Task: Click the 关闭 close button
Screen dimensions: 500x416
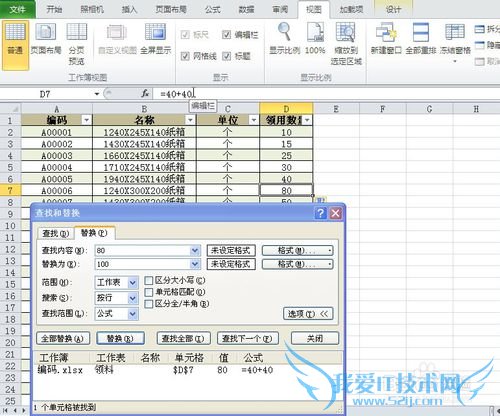Action: coord(315,339)
